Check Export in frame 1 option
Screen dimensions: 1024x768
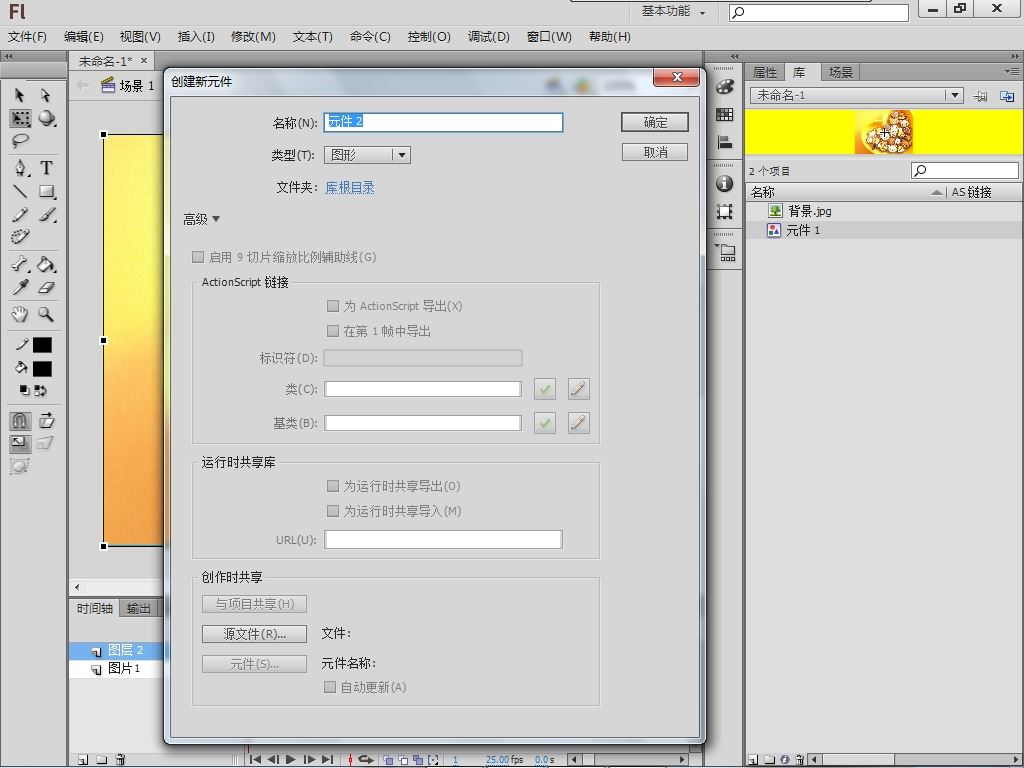coord(332,330)
